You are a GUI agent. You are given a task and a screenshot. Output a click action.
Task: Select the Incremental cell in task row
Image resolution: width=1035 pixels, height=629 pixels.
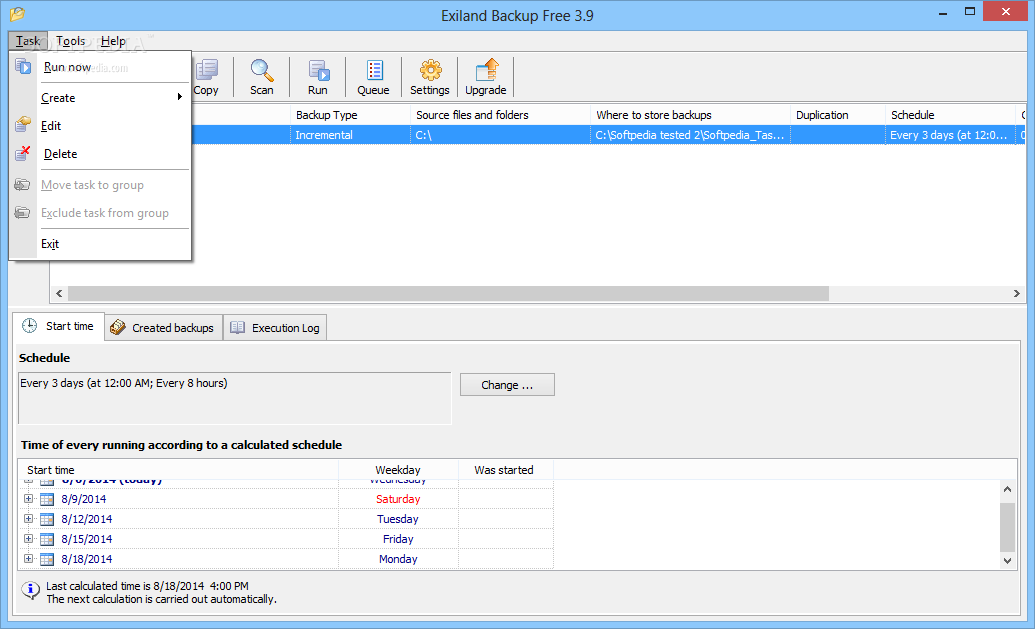tap(351, 135)
